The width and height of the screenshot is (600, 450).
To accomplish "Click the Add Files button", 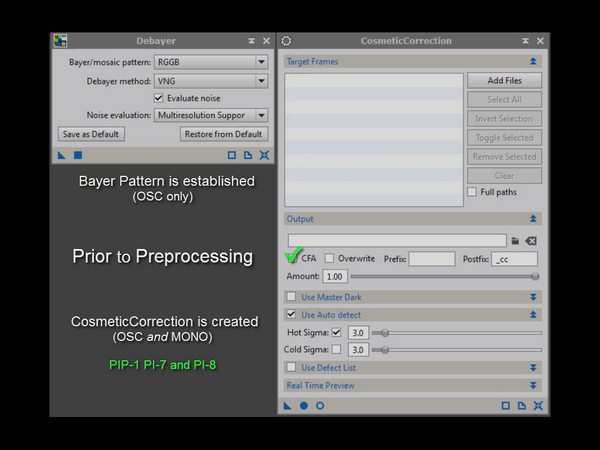I will [504, 81].
